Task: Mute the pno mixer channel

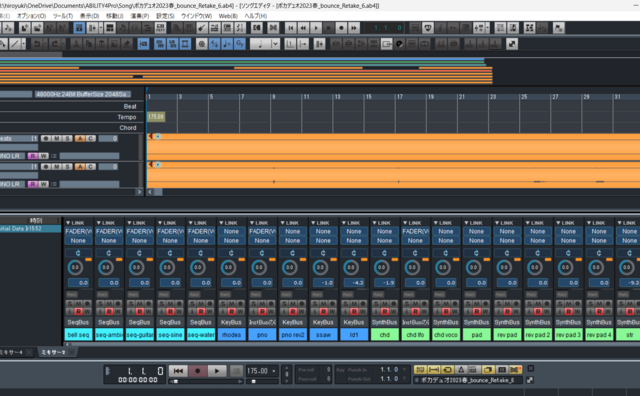Action: click(x=262, y=303)
